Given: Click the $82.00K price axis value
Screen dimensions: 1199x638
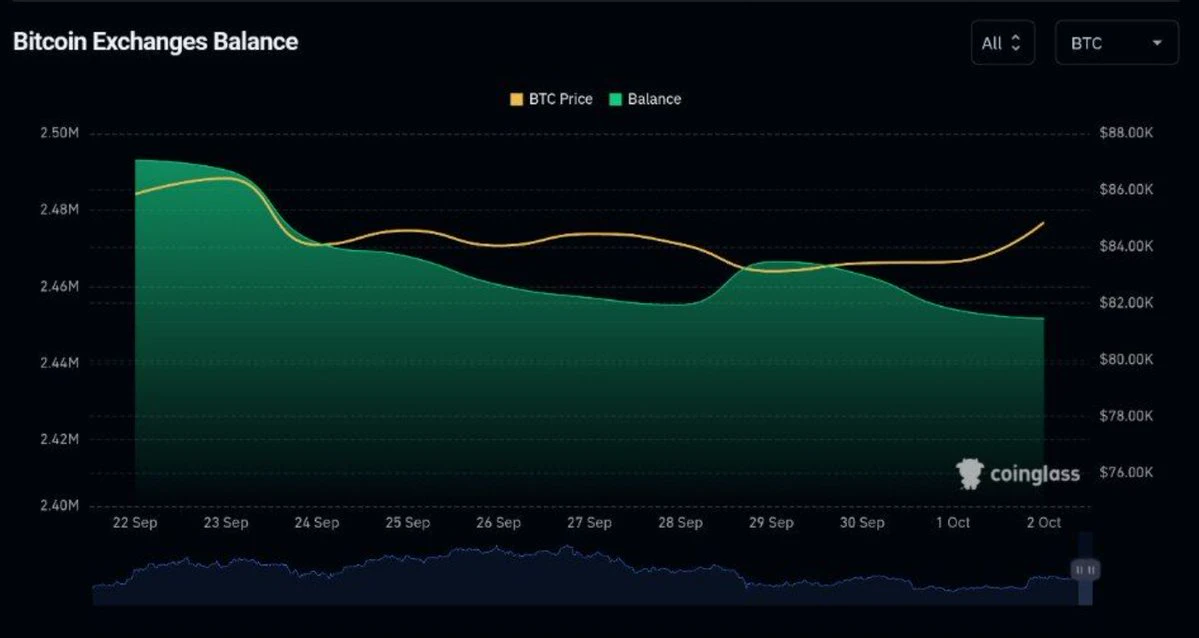Looking at the screenshot, I should click(1126, 302).
